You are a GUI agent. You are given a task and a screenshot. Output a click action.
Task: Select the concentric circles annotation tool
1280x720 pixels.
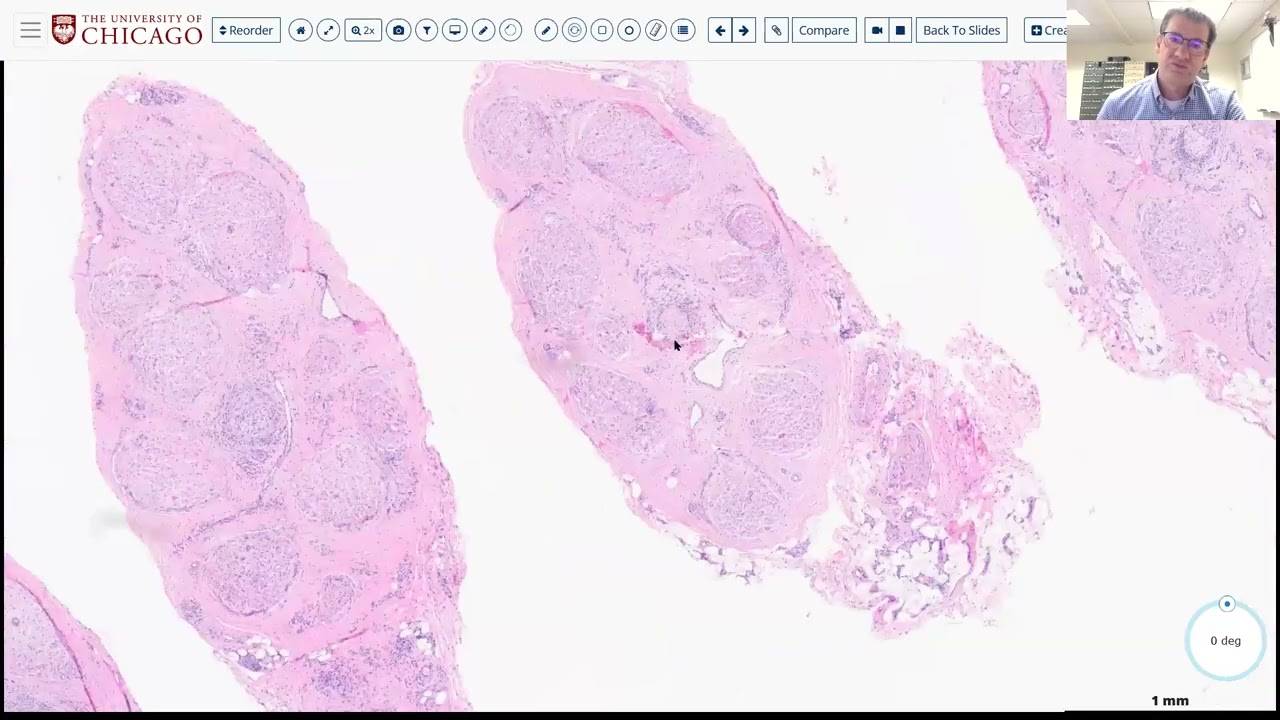point(574,30)
